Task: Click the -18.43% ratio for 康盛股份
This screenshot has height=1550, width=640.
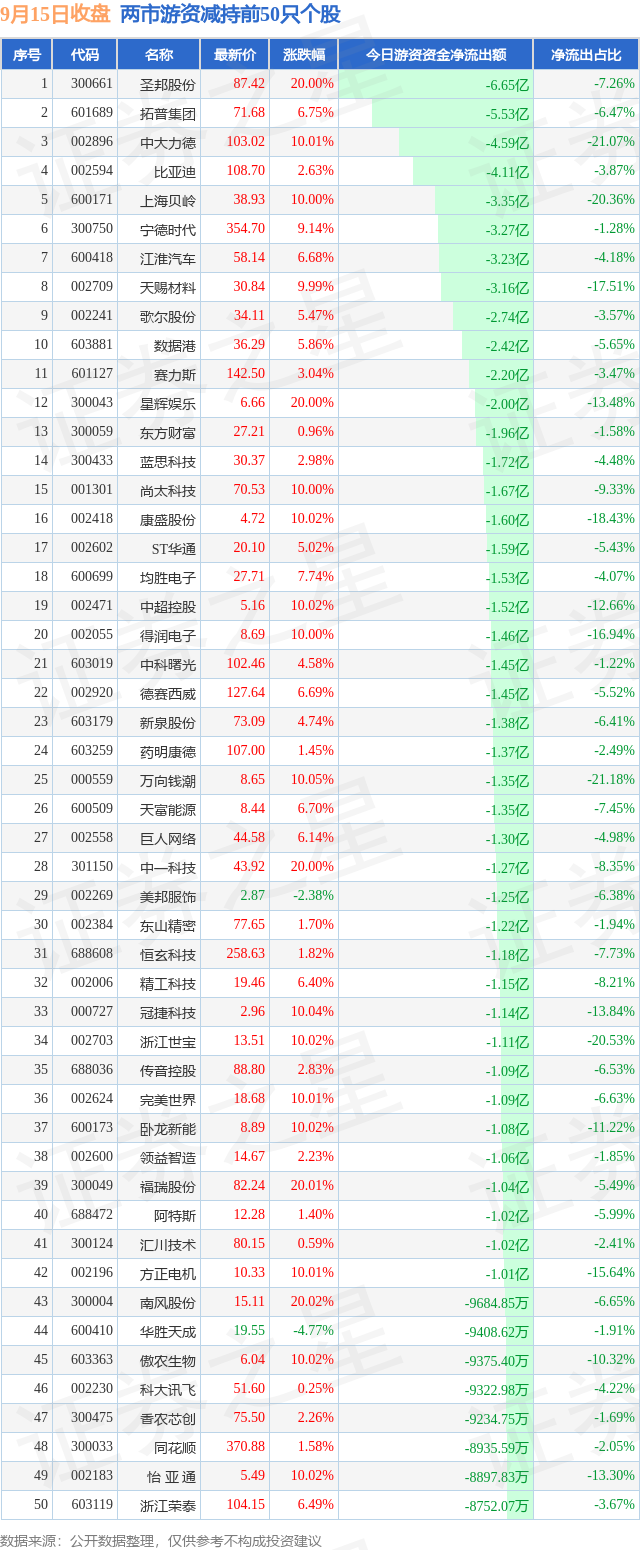Action: pyautogui.click(x=613, y=519)
